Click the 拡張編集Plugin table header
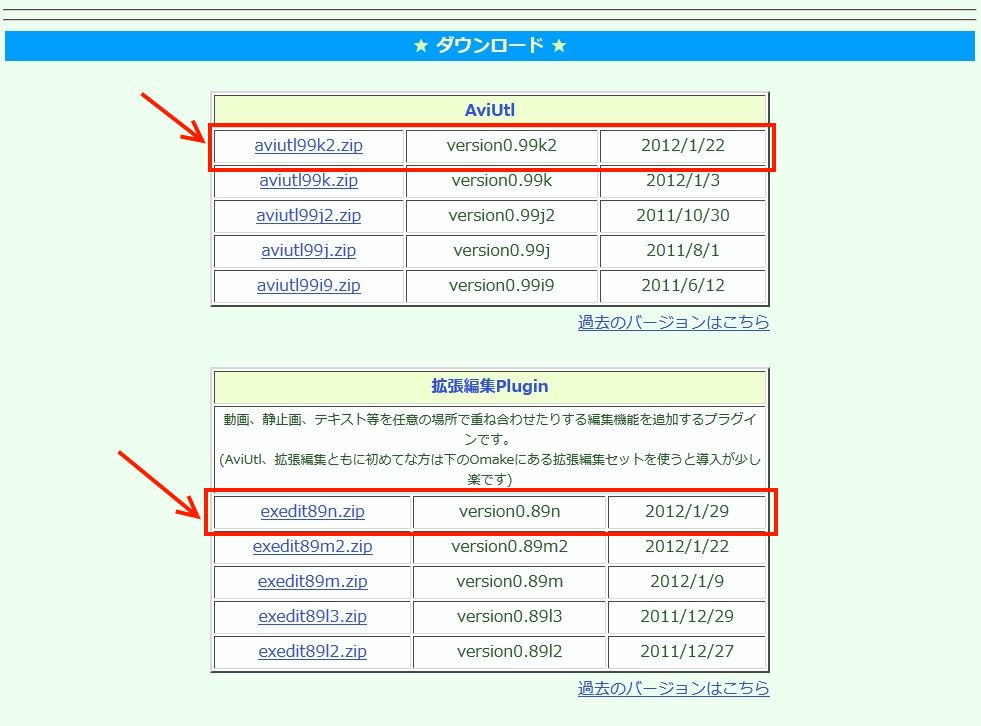 tap(490, 386)
